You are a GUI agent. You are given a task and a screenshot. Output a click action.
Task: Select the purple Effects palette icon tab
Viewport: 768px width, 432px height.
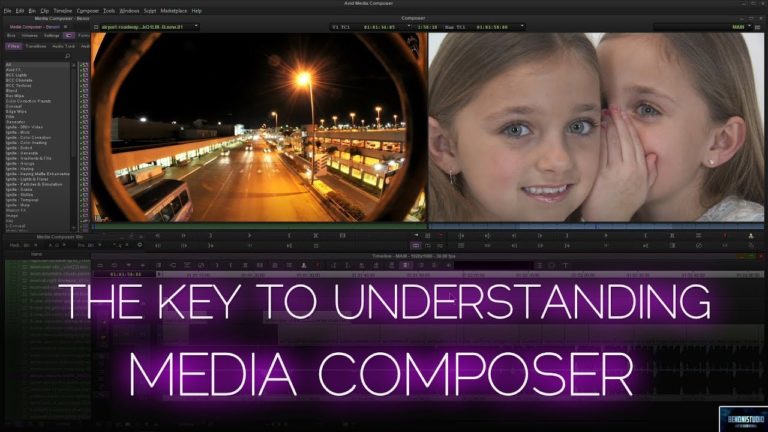pyautogui.click(x=69, y=36)
